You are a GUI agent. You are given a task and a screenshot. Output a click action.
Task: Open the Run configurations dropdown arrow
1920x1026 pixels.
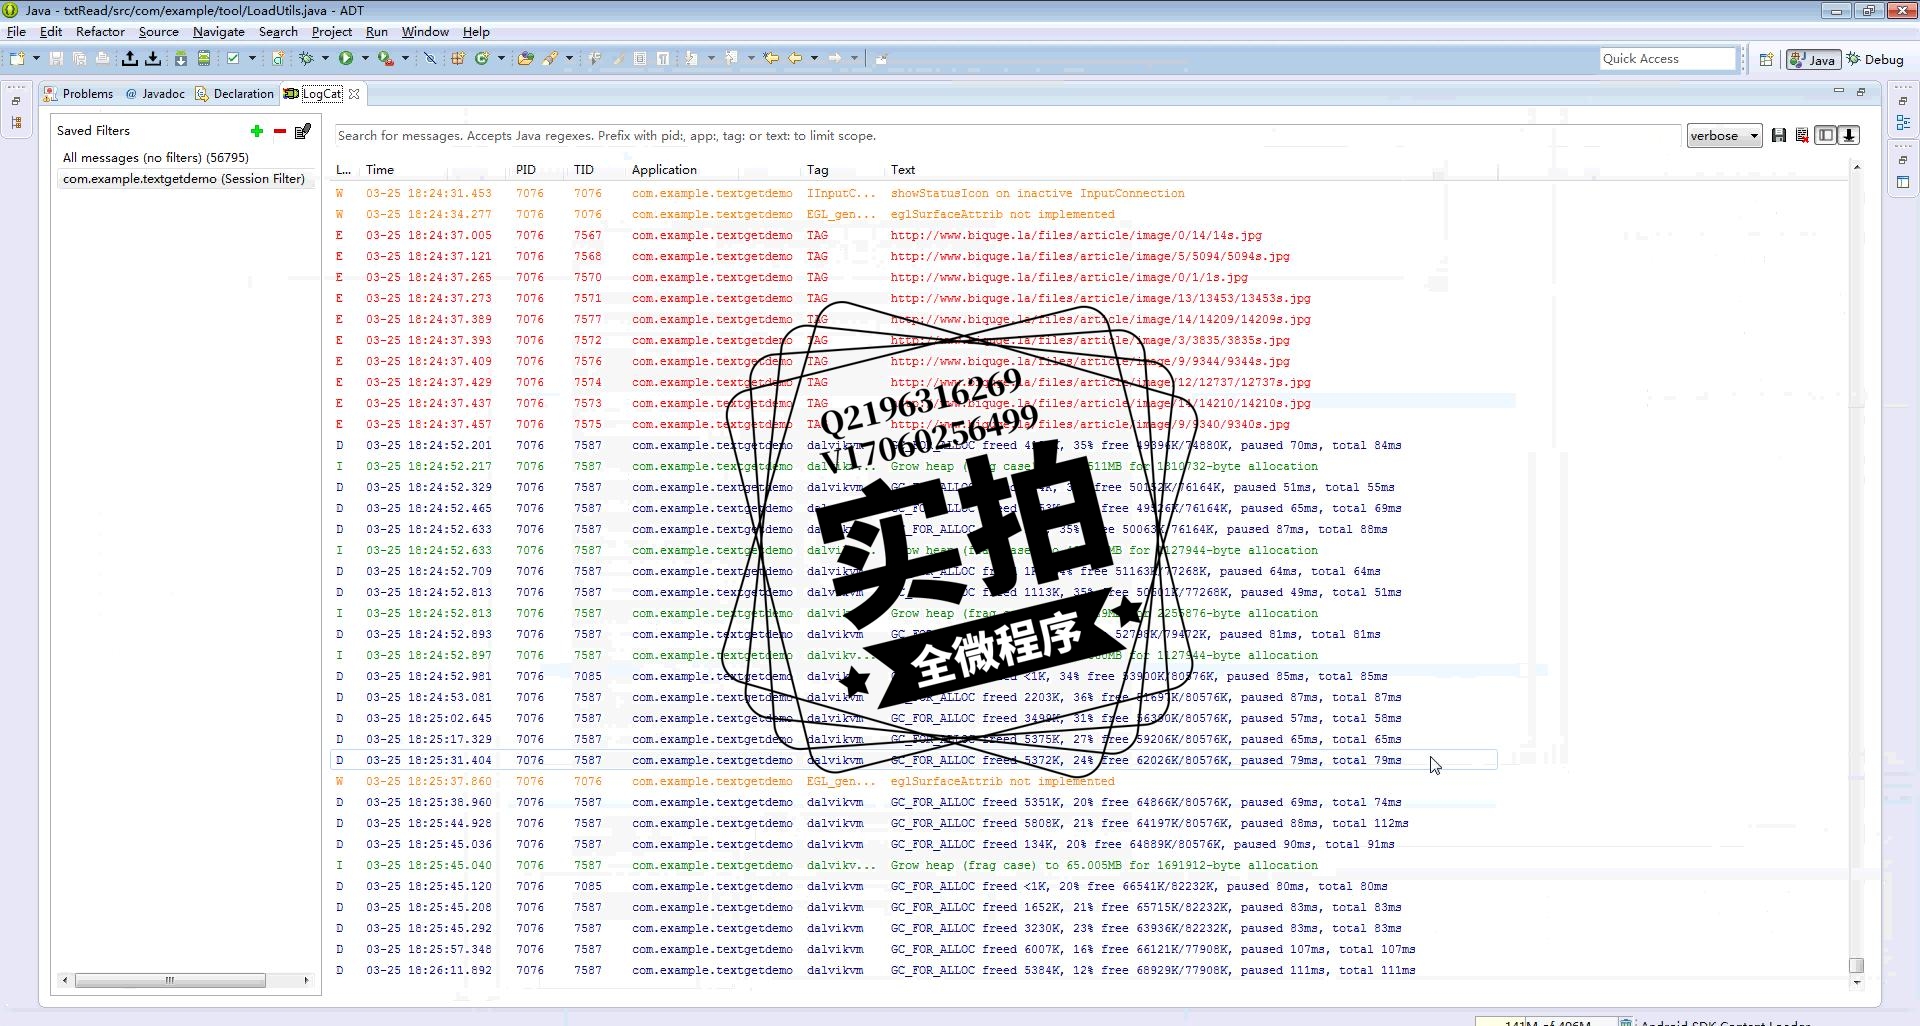click(365, 59)
